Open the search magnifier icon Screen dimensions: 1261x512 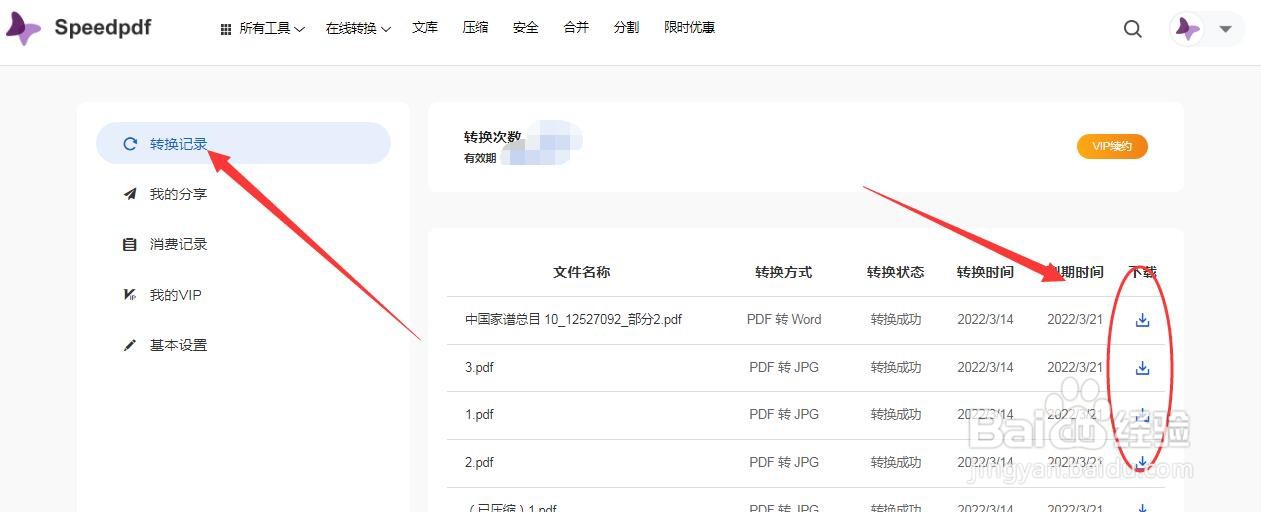point(1132,29)
